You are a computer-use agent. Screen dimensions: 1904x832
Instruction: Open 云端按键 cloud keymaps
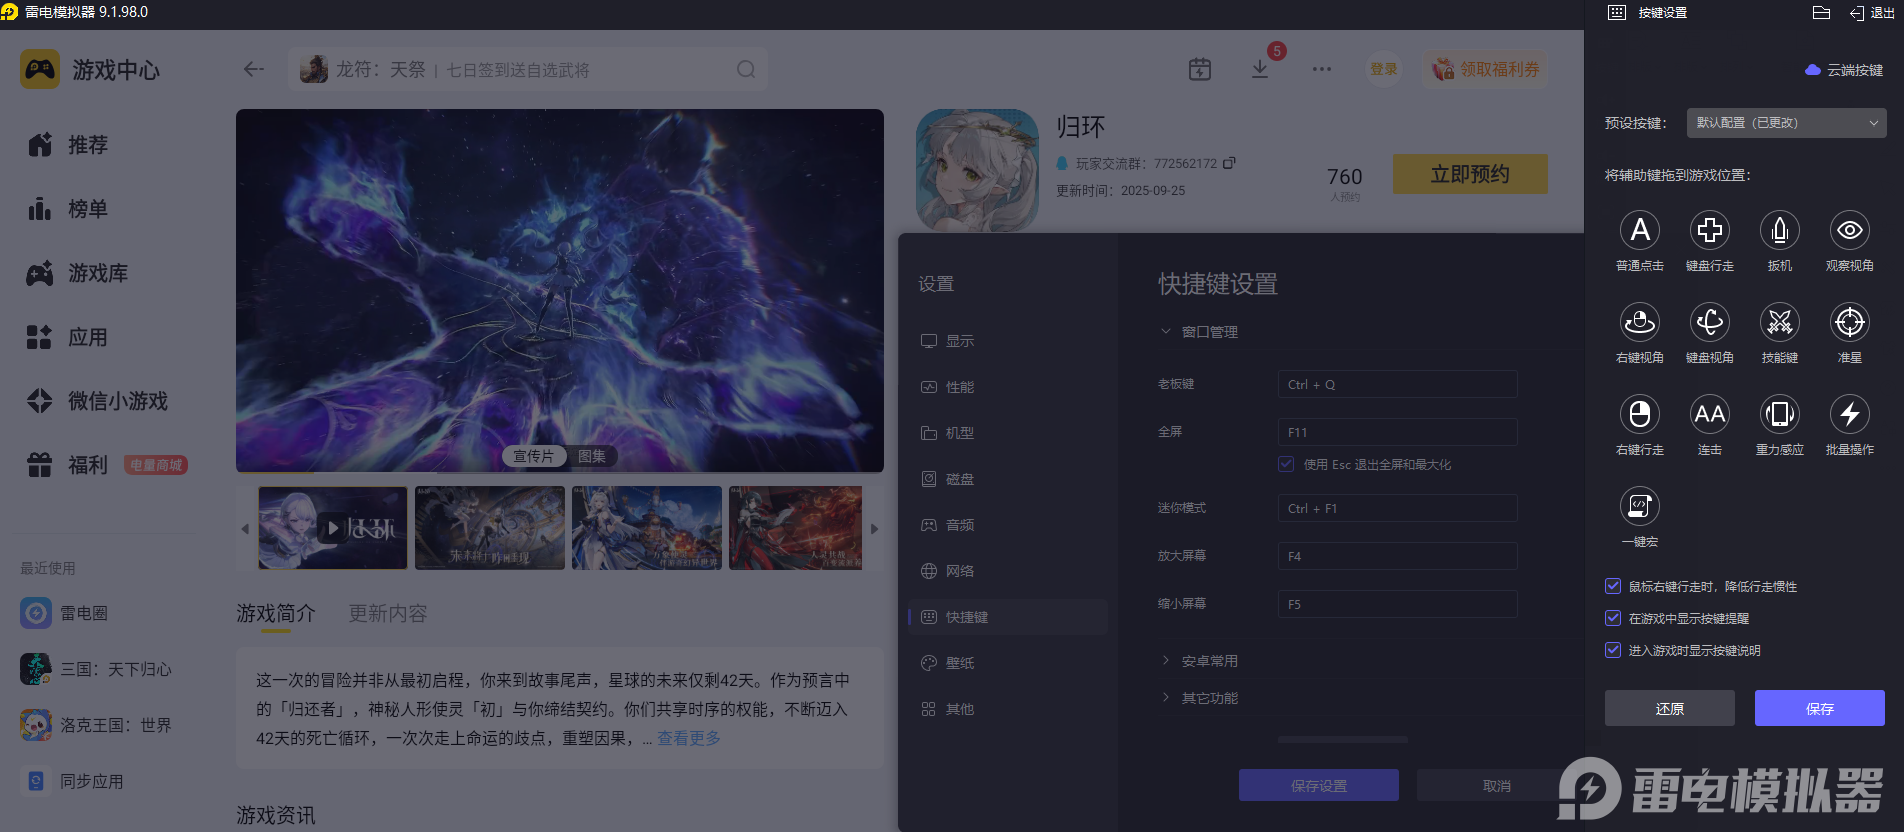[x=1844, y=70]
